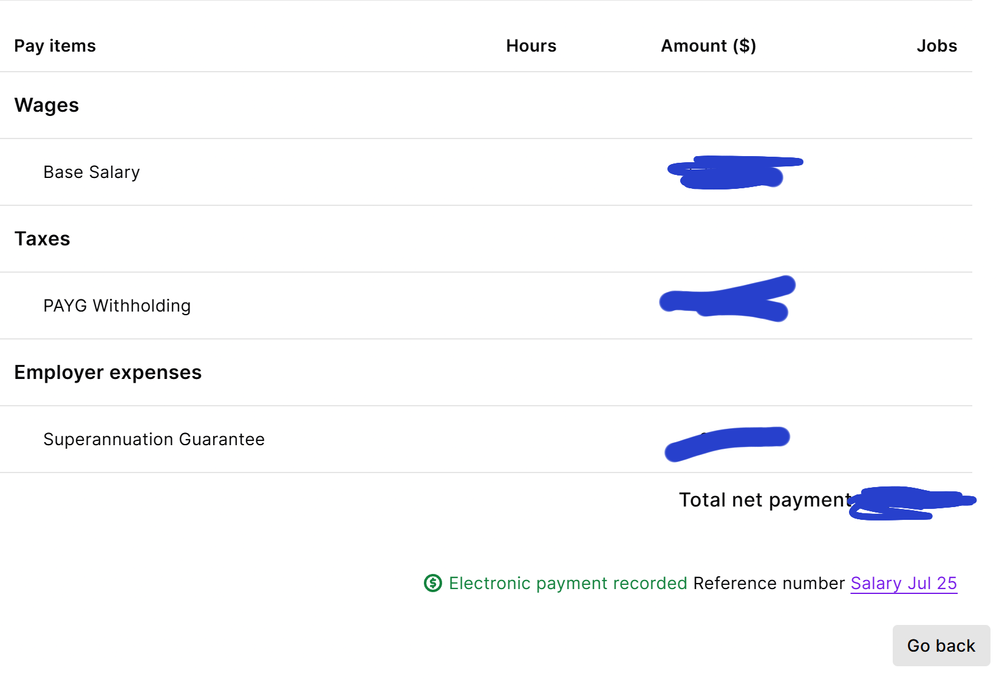
Task: Select the Hours column header
Action: coord(531,46)
